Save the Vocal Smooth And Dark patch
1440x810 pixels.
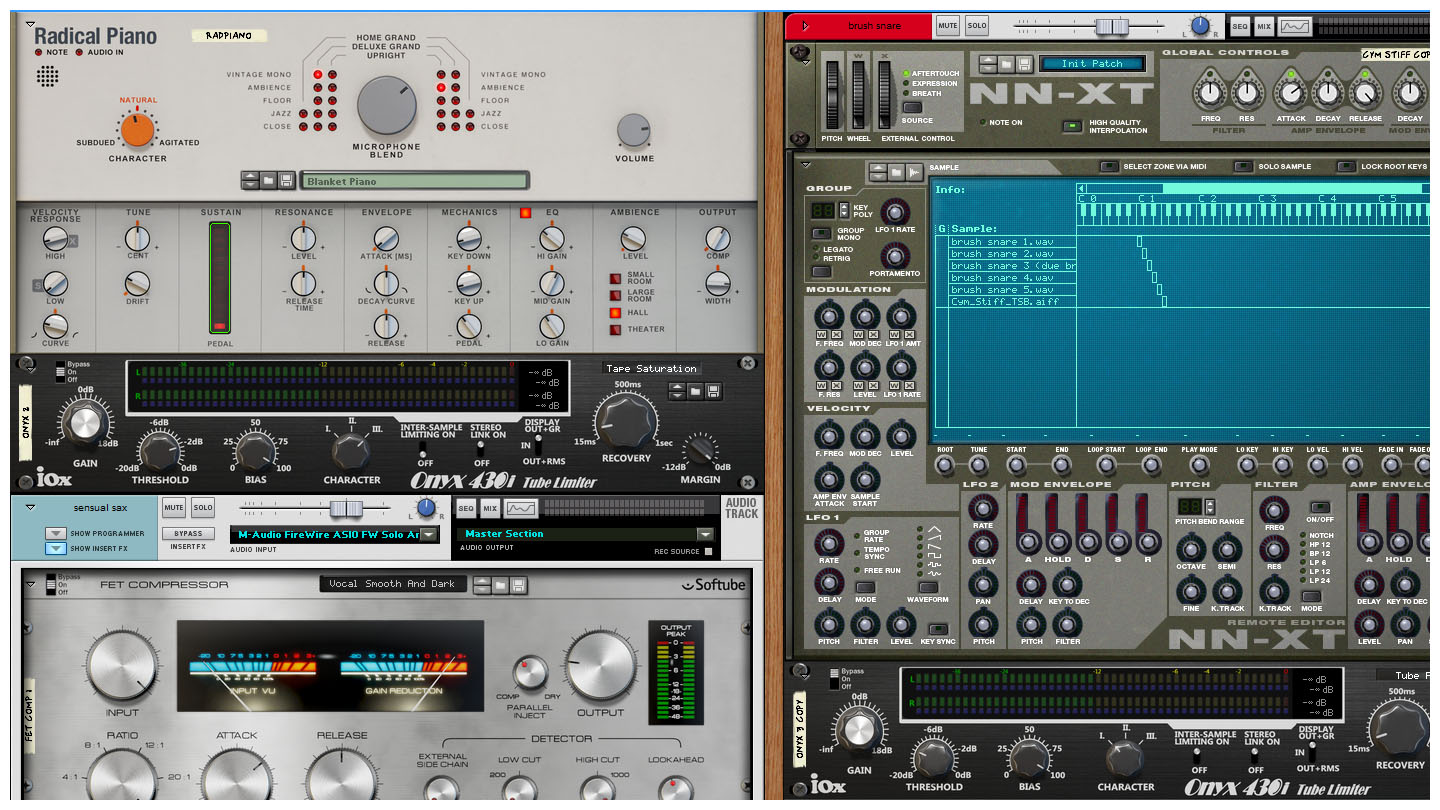[520, 584]
